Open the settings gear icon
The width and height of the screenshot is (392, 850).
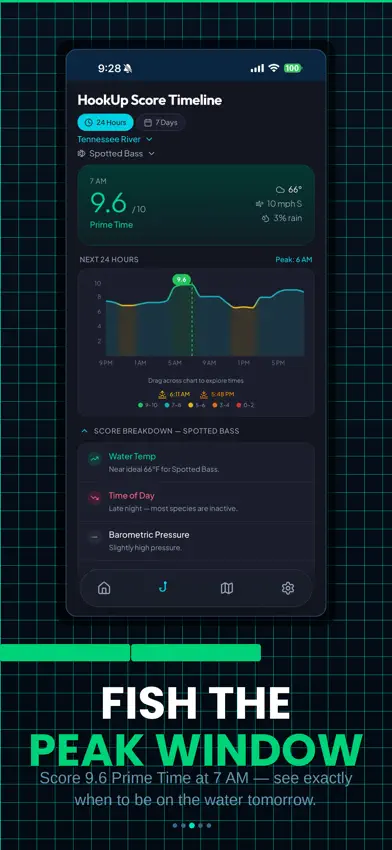coord(288,588)
